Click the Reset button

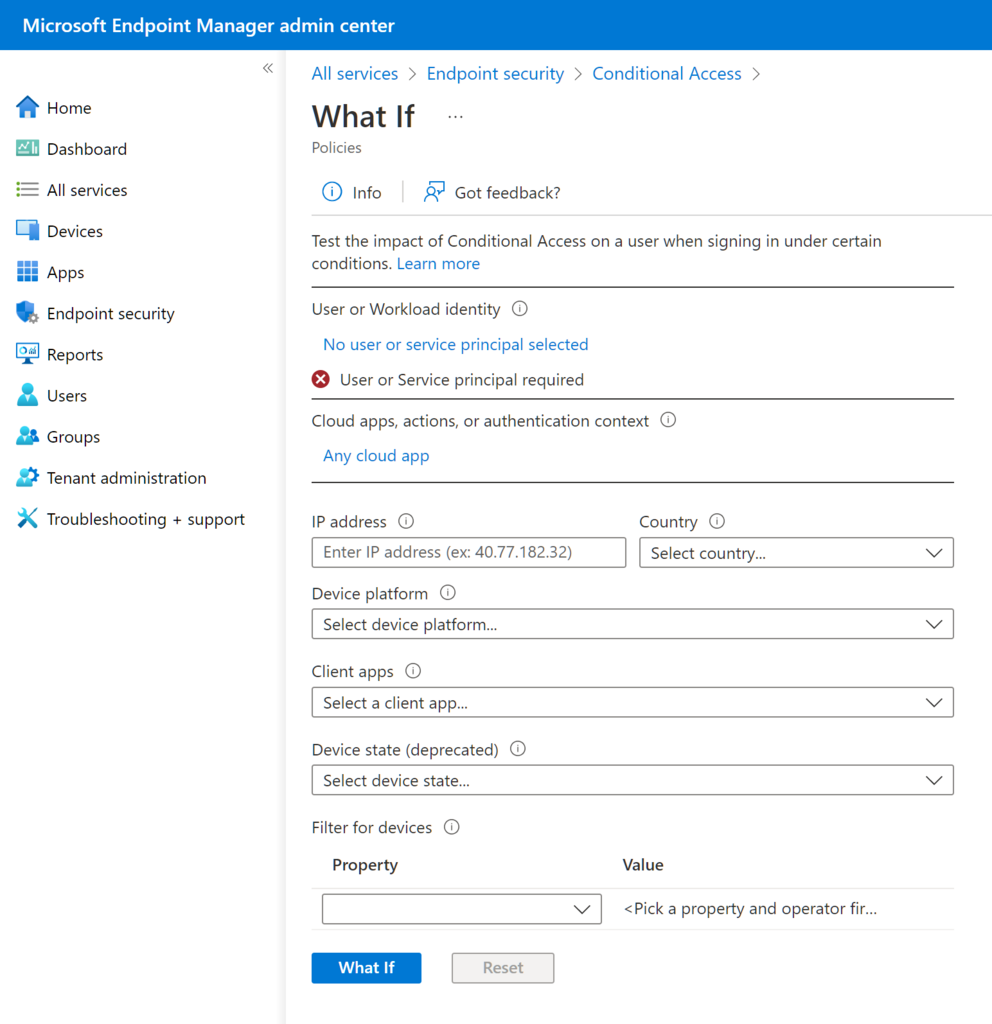click(x=503, y=968)
